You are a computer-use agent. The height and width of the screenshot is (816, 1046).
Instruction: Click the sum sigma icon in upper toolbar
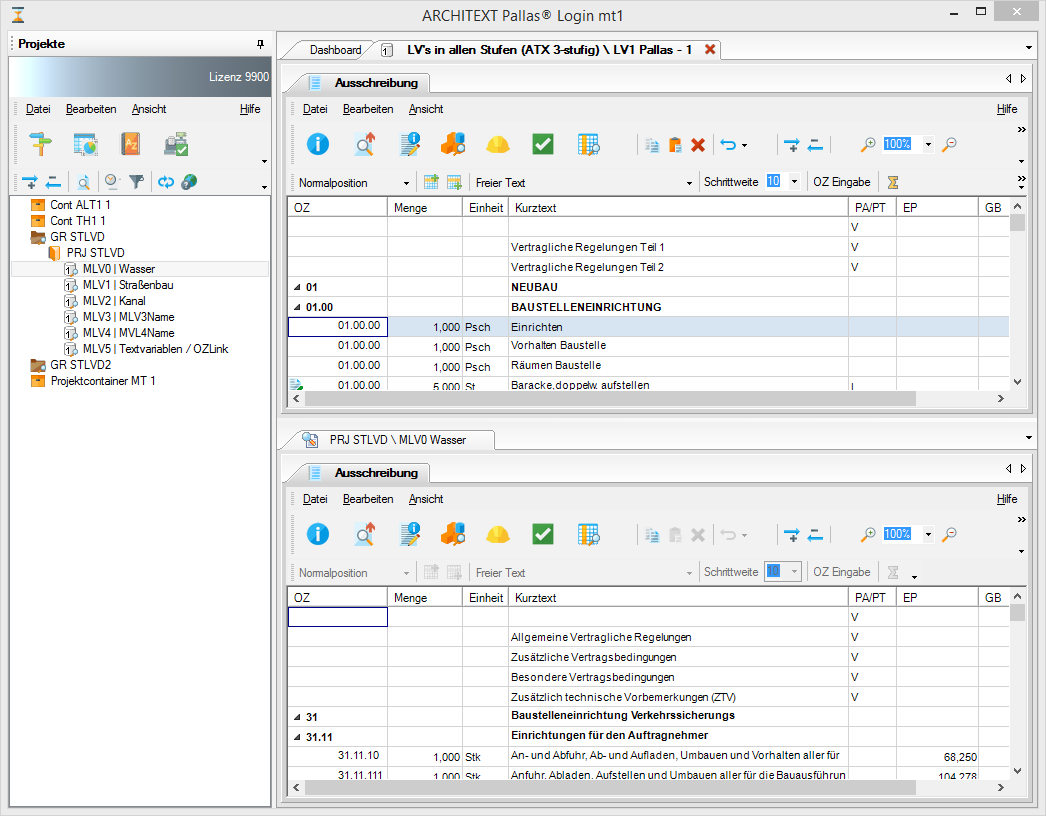click(x=893, y=182)
